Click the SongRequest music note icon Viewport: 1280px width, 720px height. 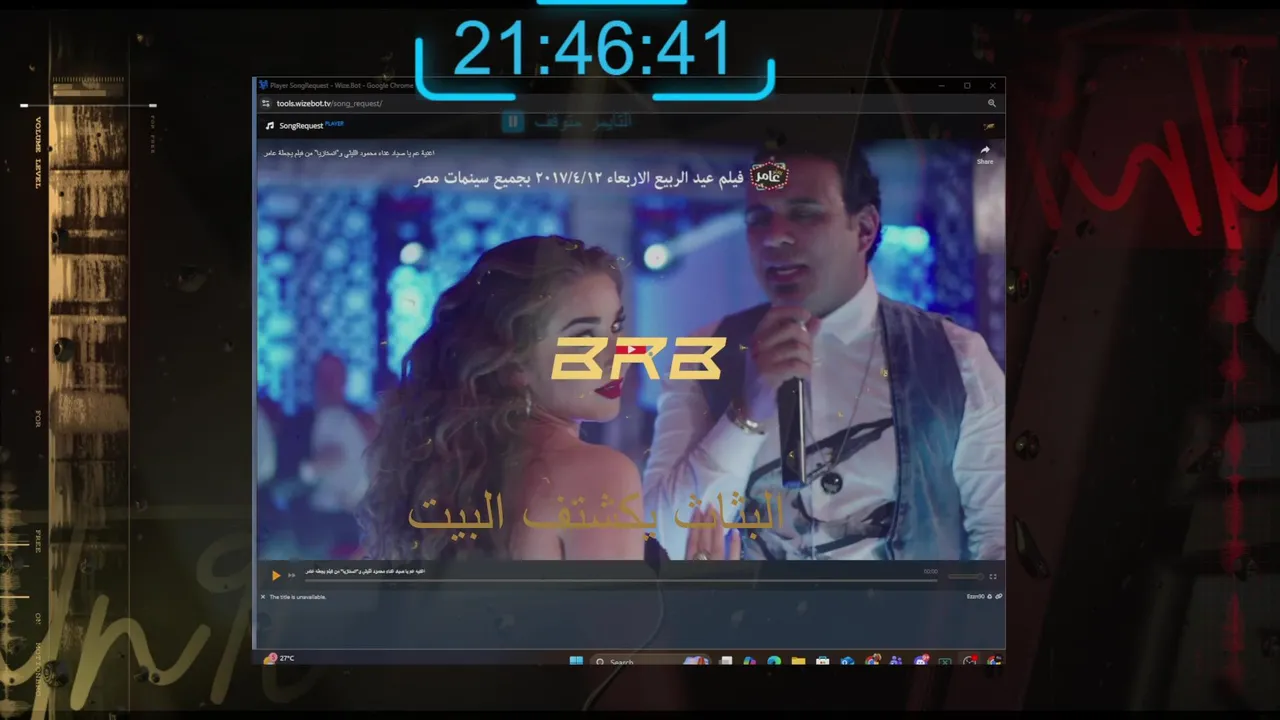(270, 126)
